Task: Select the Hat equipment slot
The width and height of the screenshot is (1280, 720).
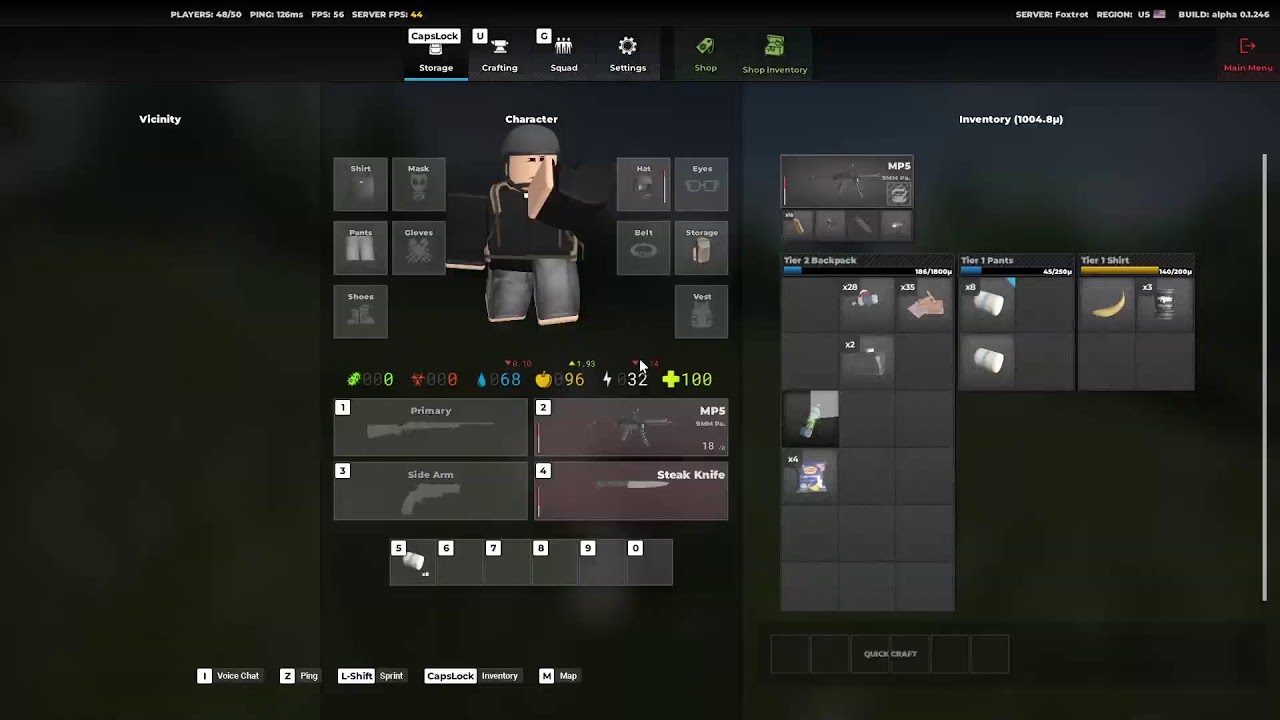Action: (x=643, y=184)
